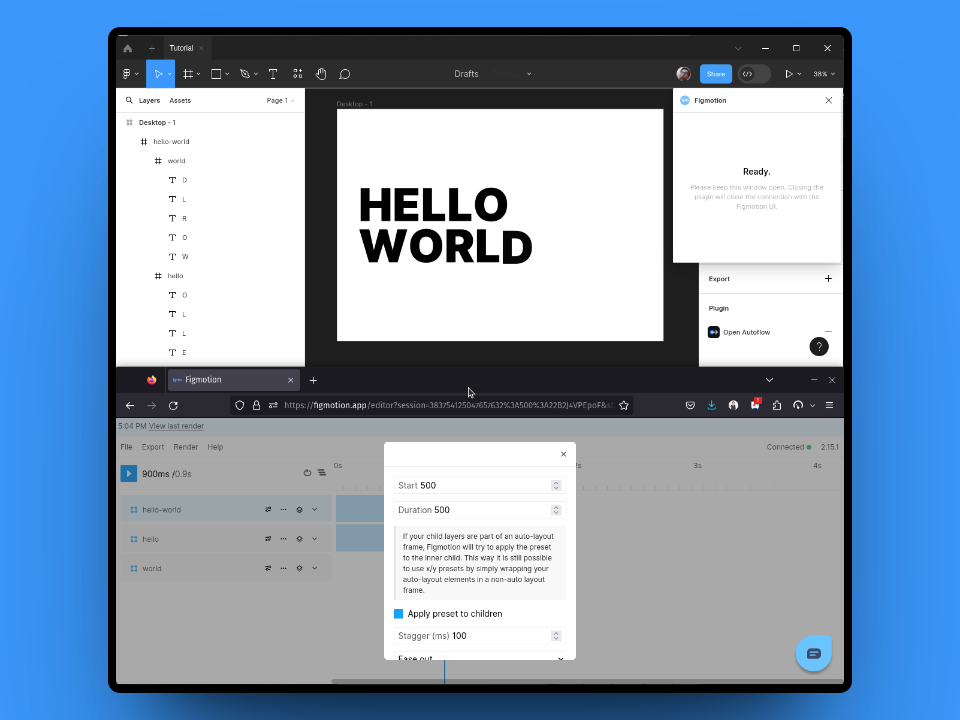Click Open Autoflow plugin label

click(746, 332)
